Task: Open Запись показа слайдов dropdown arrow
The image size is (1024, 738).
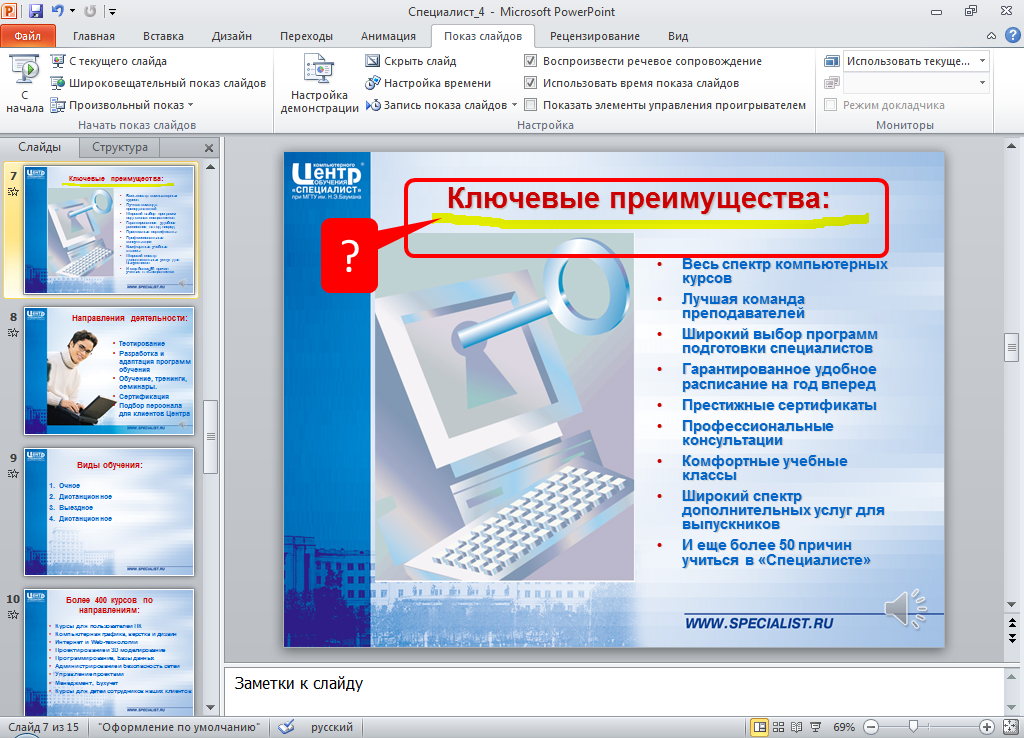Action: (x=515, y=105)
